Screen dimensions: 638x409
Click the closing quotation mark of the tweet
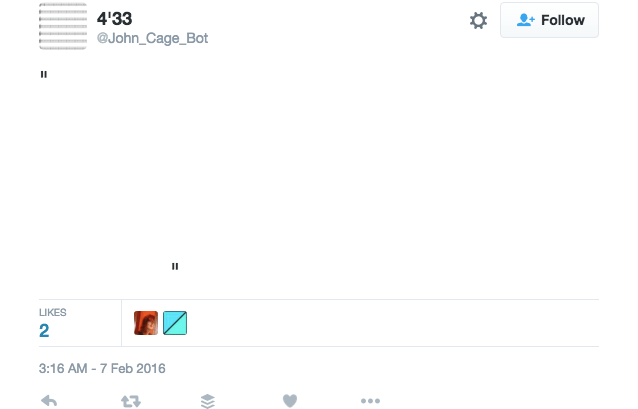tap(175, 266)
